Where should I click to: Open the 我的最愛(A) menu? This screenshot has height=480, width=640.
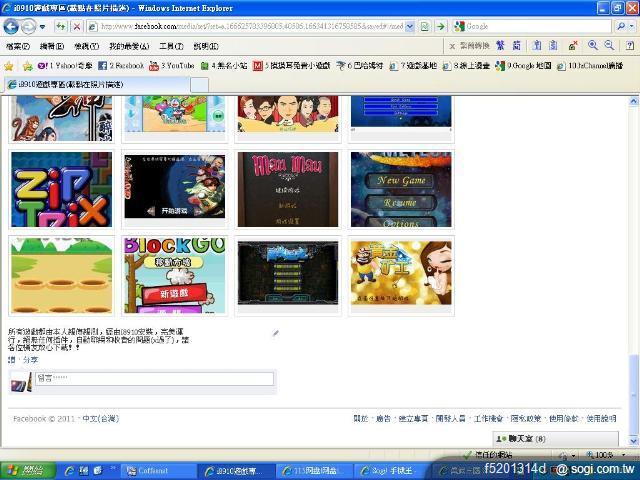(x=129, y=47)
